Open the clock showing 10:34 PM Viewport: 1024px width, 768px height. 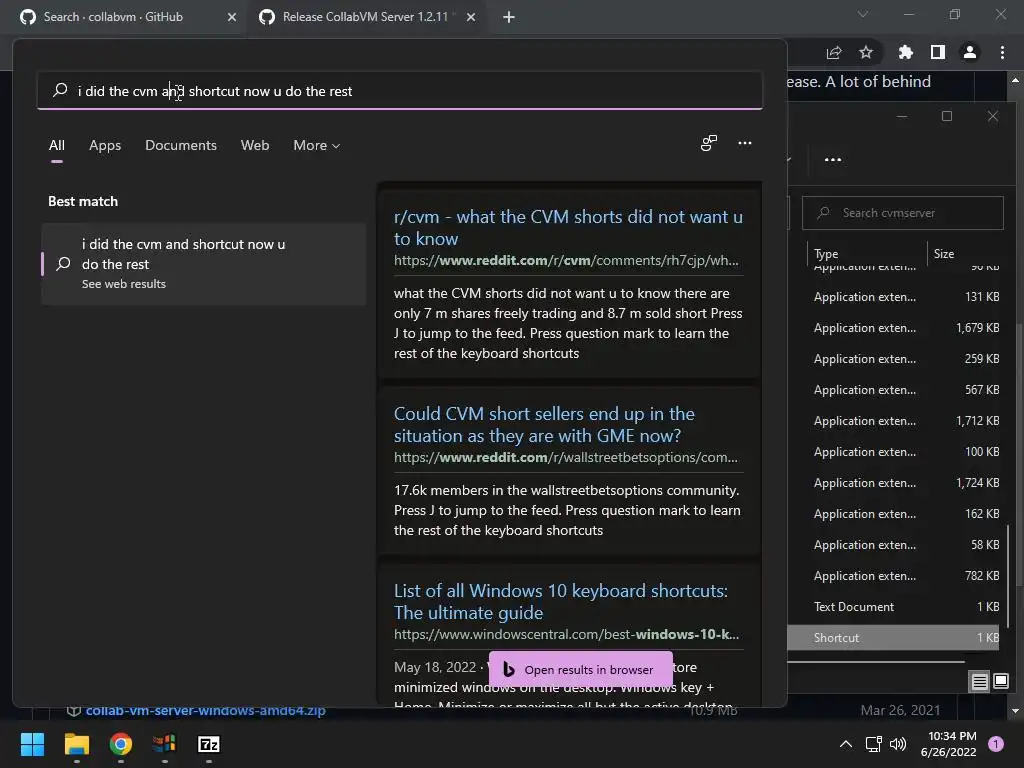[948, 744]
